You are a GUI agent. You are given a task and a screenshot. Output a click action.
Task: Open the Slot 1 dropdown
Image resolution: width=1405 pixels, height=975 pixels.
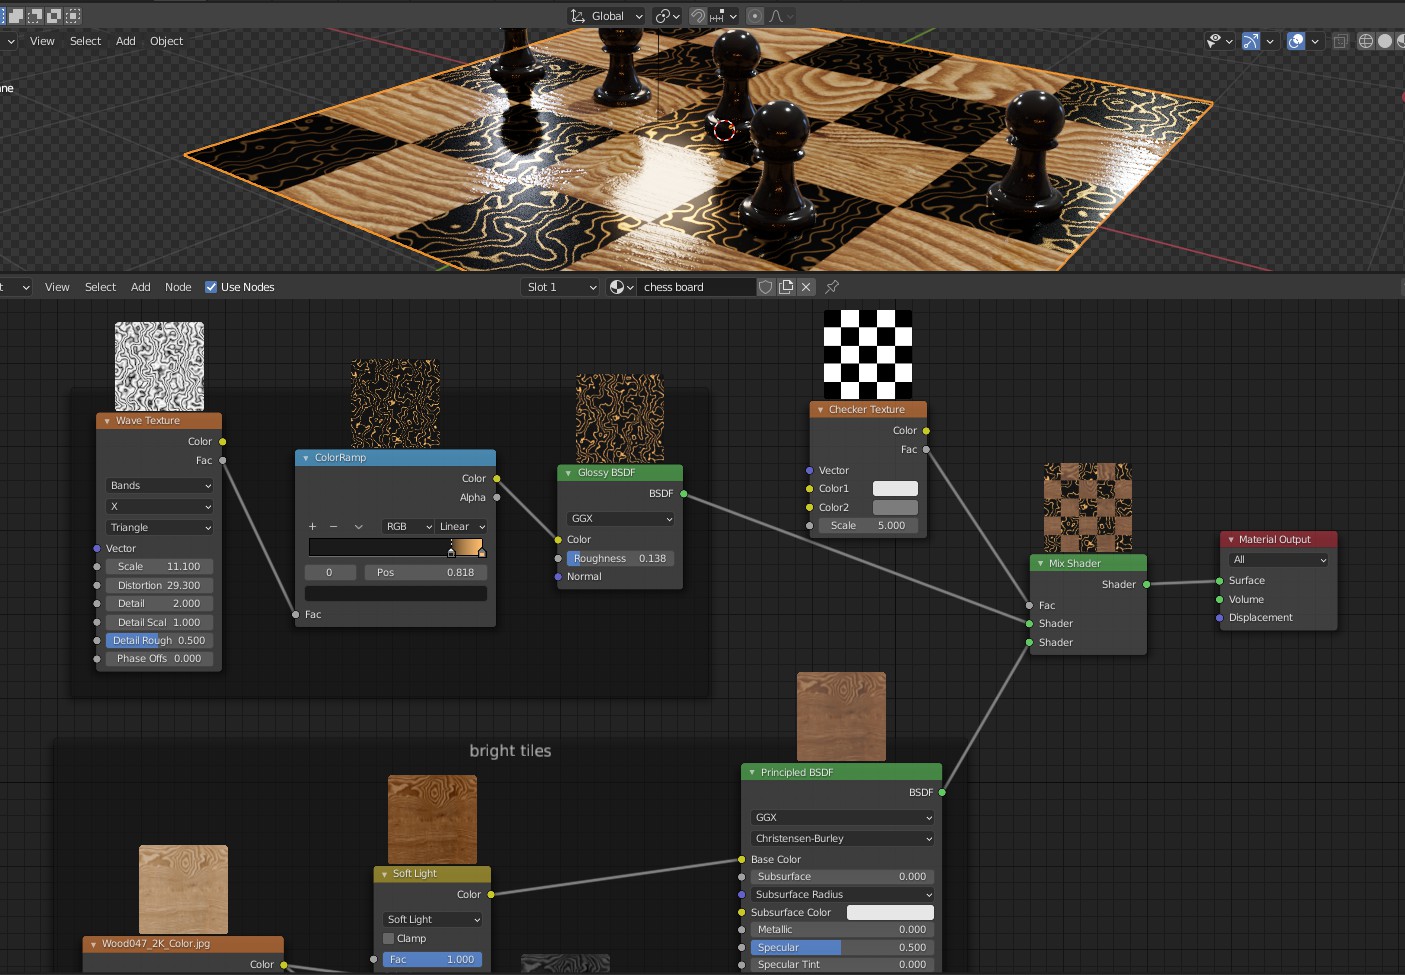[560, 287]
